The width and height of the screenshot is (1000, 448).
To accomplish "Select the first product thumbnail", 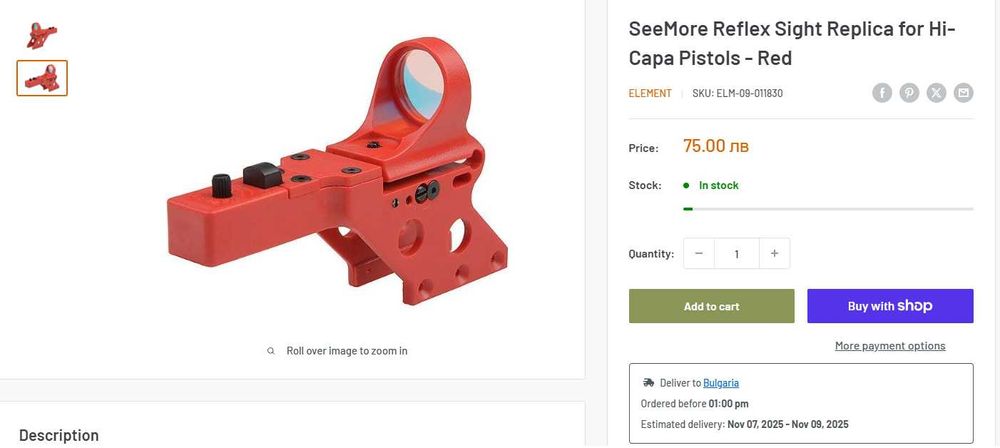I will click(42, 34).
